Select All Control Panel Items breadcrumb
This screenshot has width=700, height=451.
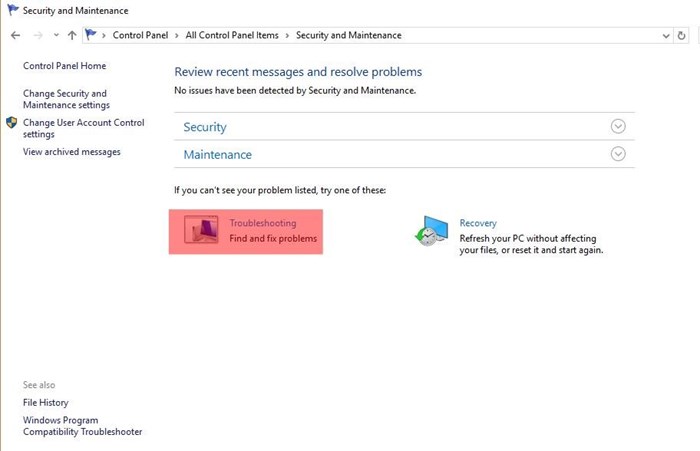232,35
